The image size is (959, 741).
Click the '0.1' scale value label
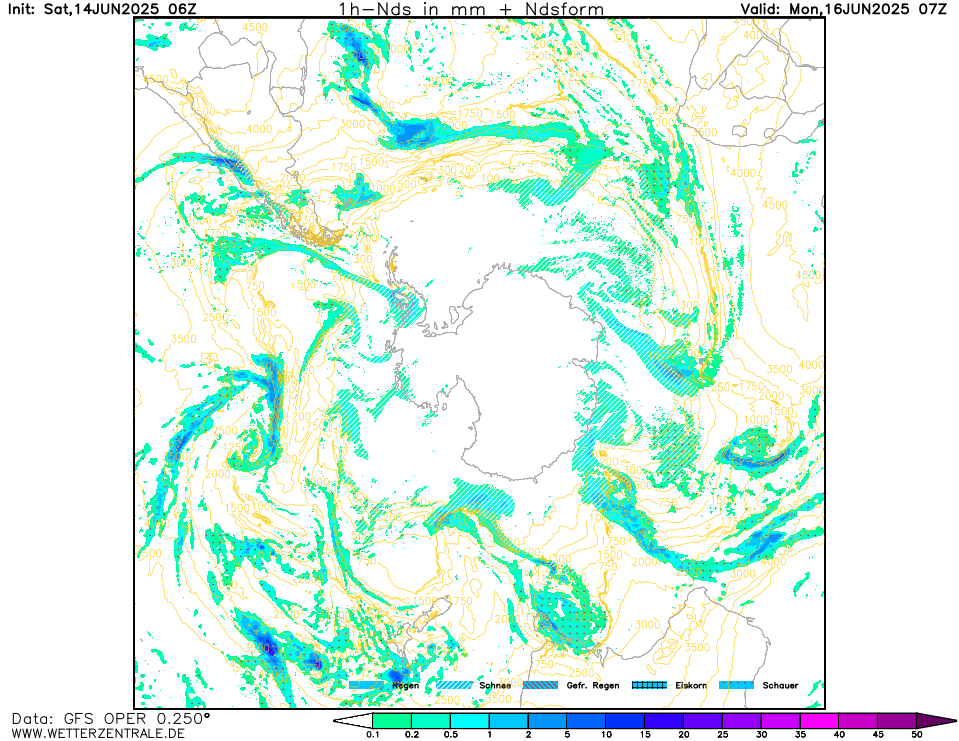(372, 735)
